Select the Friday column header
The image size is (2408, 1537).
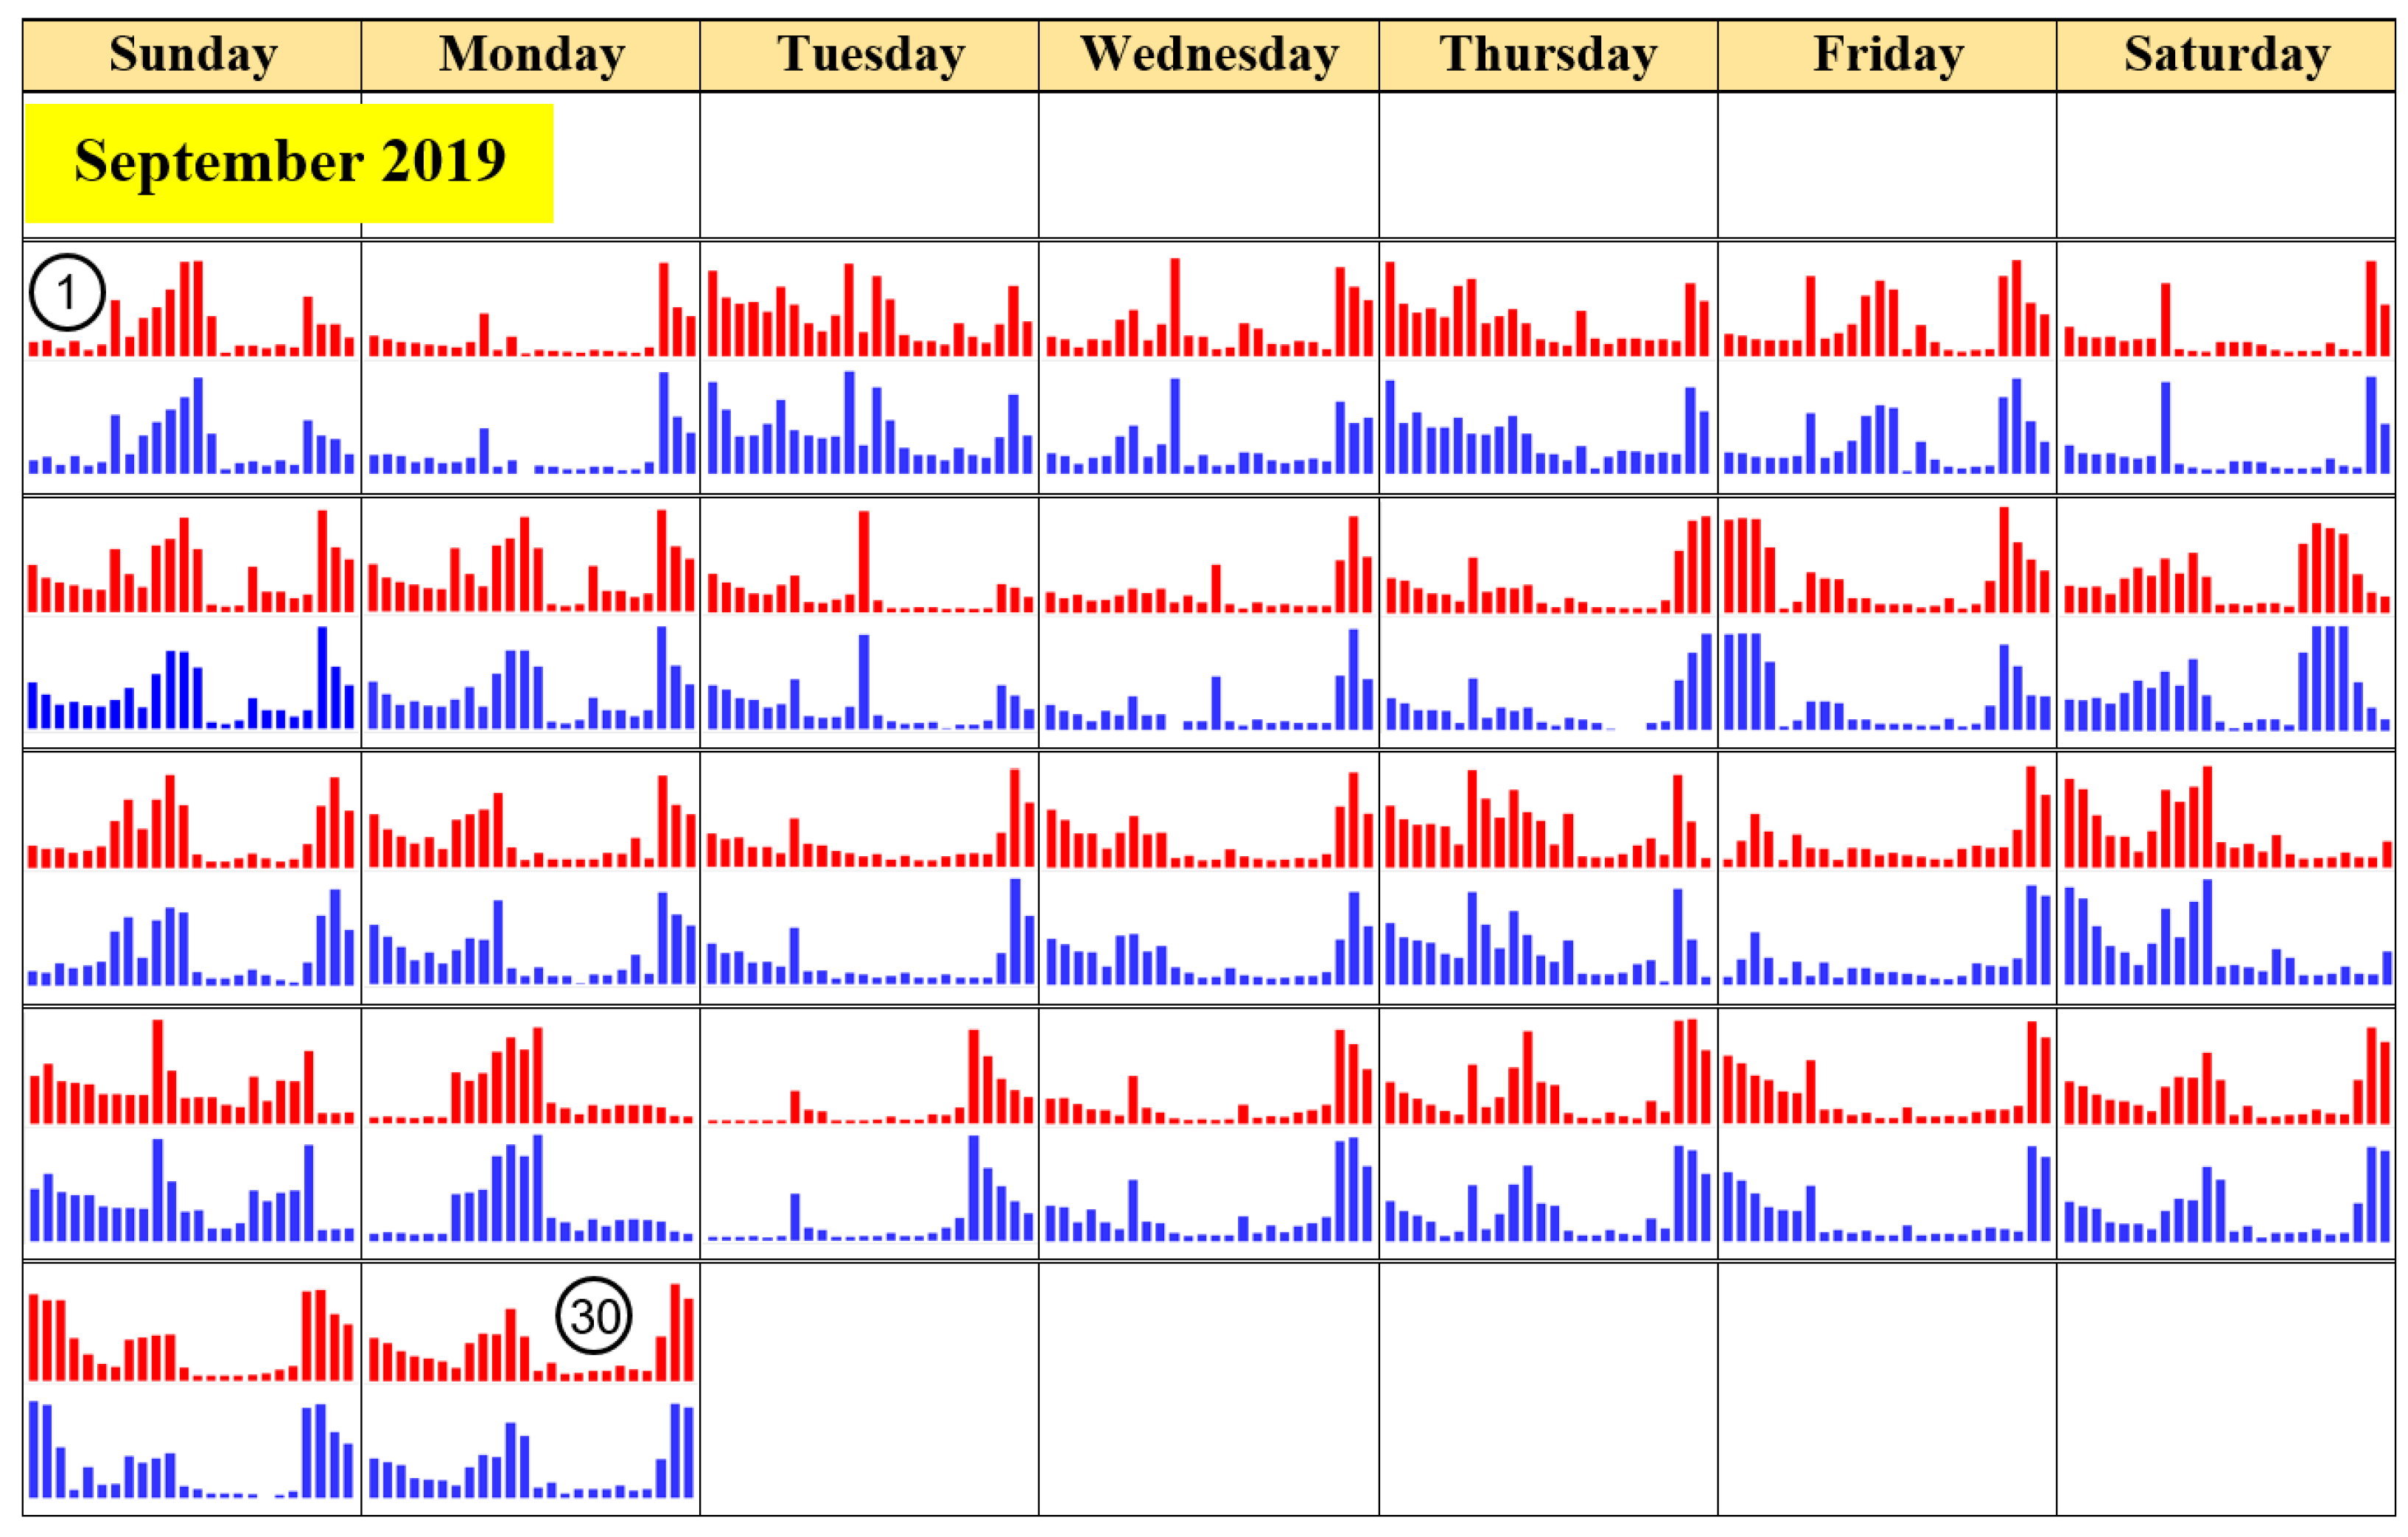[1888, 55]
